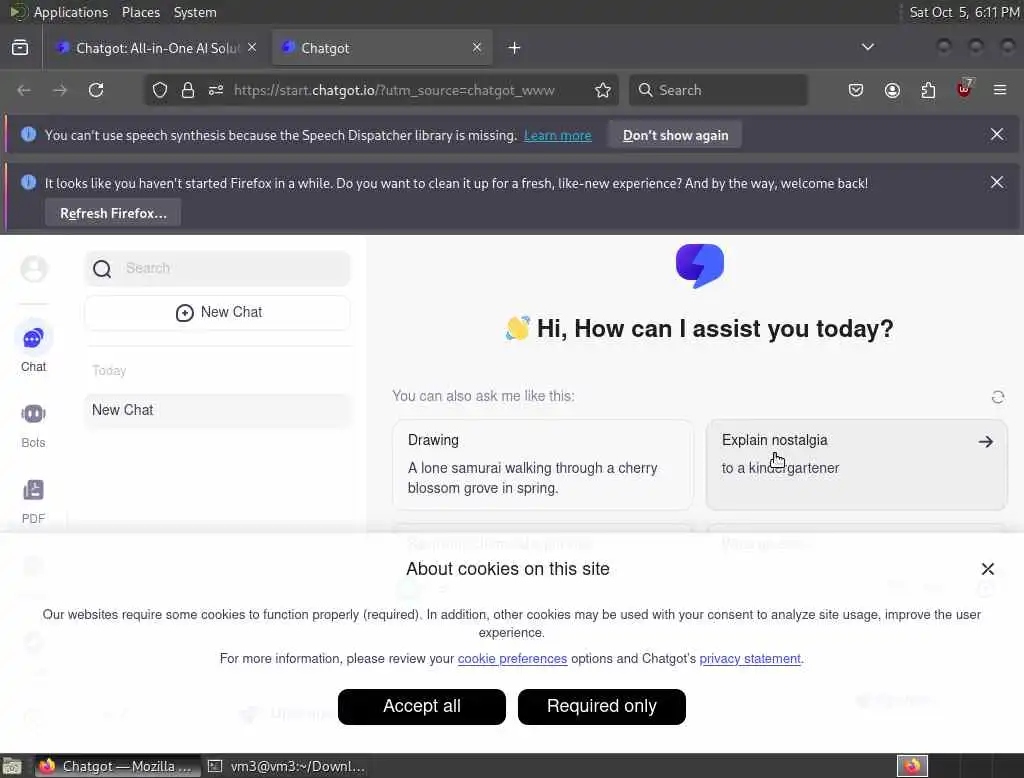This screenshot has height=778, width=1024.
Task: Click Don't show again button
Action: click(675, 135)
